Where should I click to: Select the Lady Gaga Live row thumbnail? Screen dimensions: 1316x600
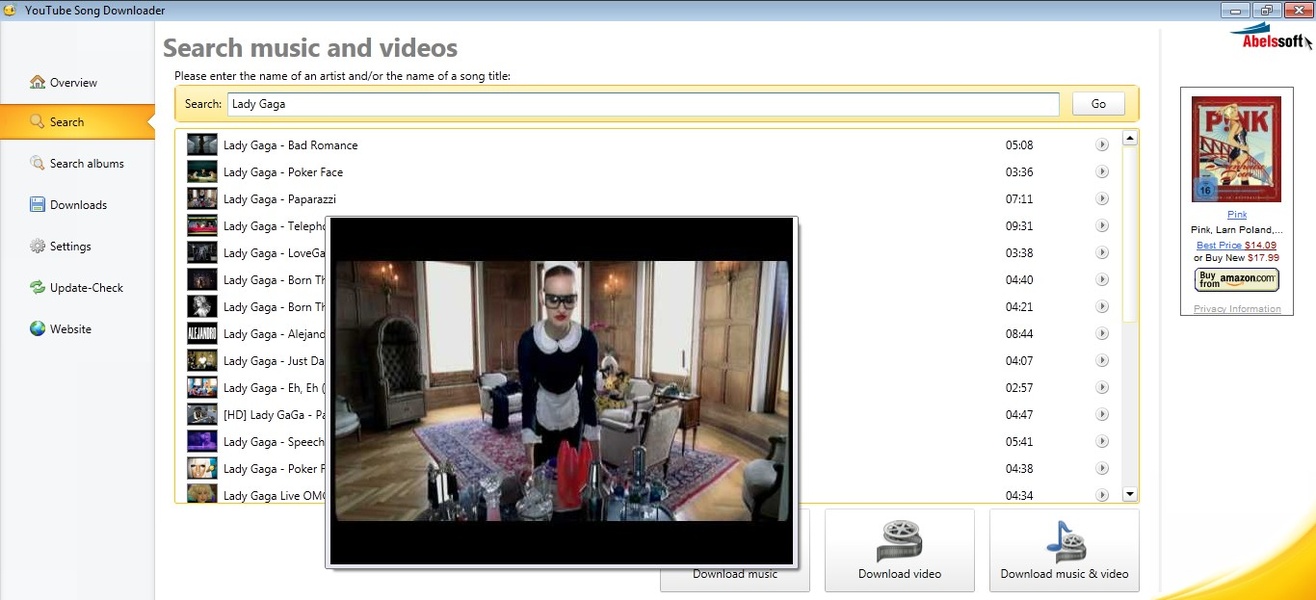point(202,493)
